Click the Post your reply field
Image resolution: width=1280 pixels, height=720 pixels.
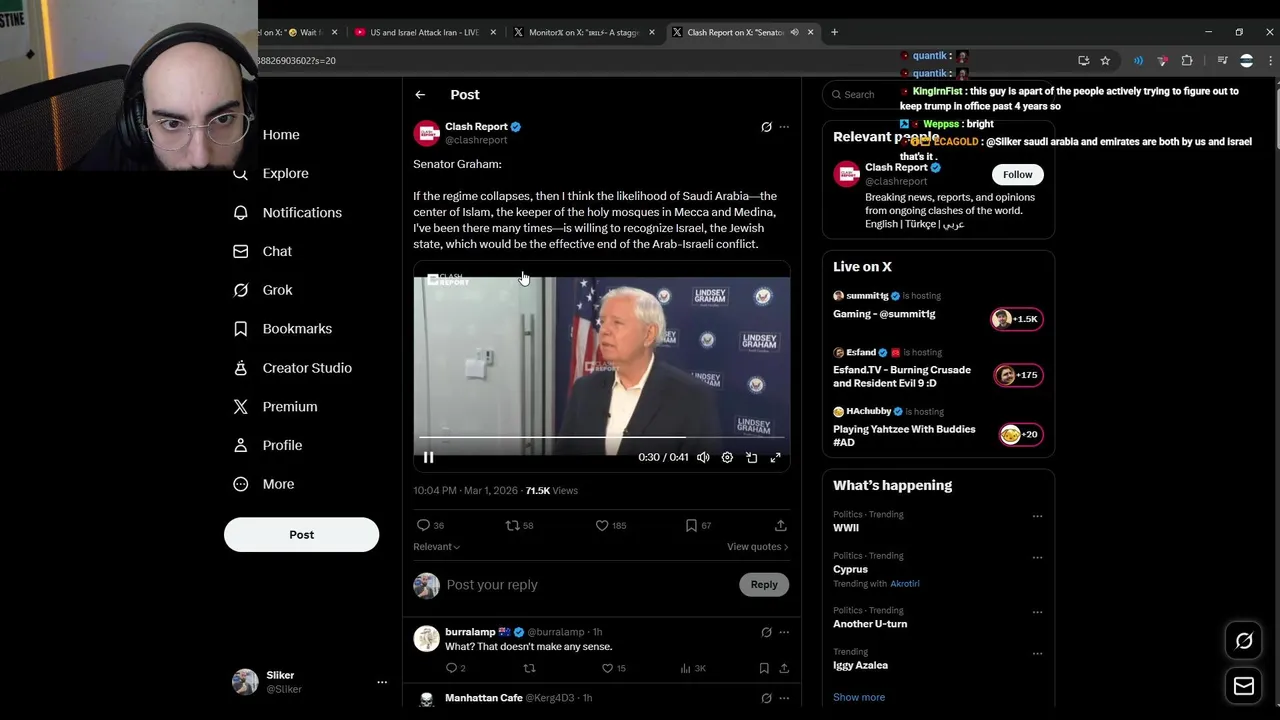(x=588, y=585)
